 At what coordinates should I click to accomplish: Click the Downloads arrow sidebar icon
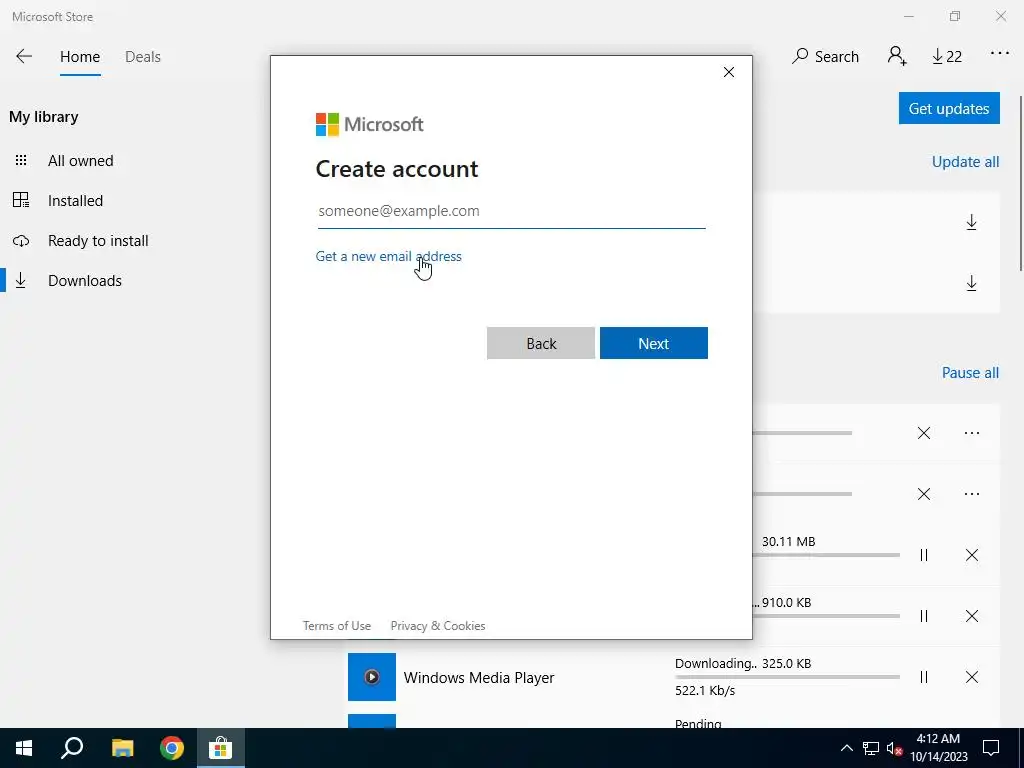click(21, 281)
